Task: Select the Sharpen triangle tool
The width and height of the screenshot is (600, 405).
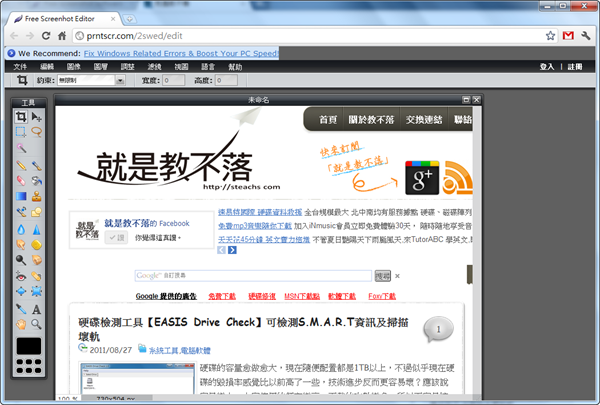Action: 37,229
